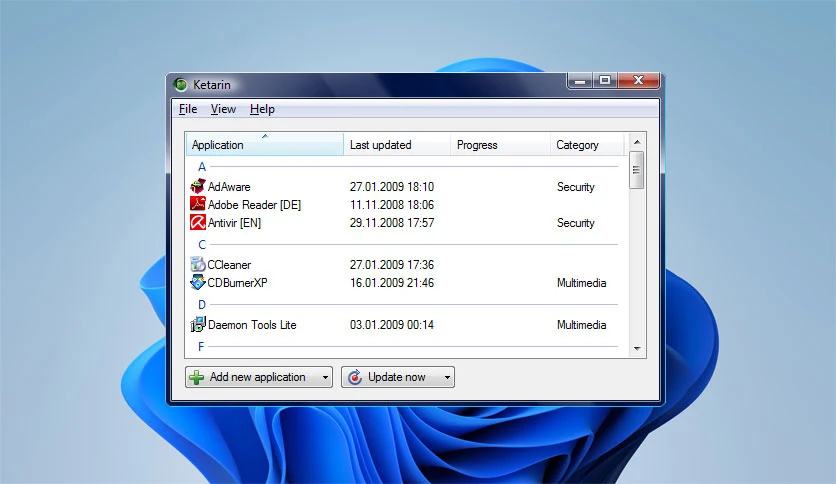The width and height of the screenshot is (836, 484).
Task: Click the date 16.01.2009 21:46
Action: [x=392, y=283]
